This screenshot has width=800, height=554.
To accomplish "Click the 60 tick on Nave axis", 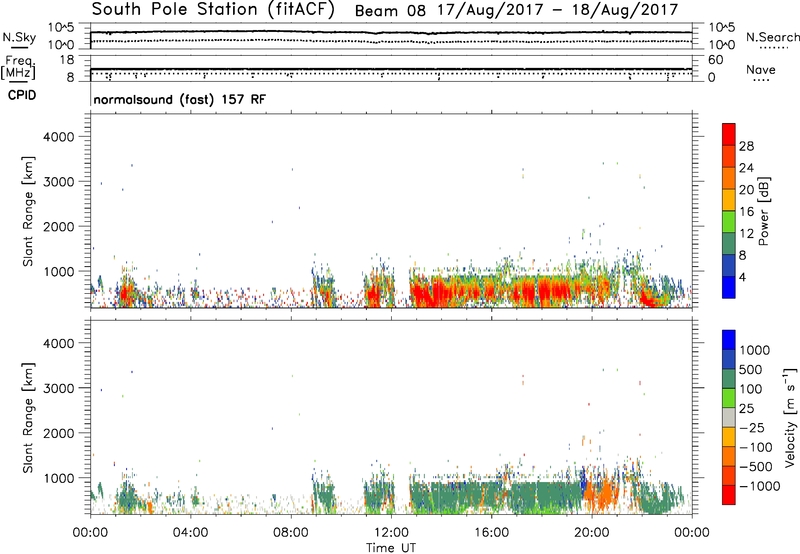I will [x=715, y=60].
